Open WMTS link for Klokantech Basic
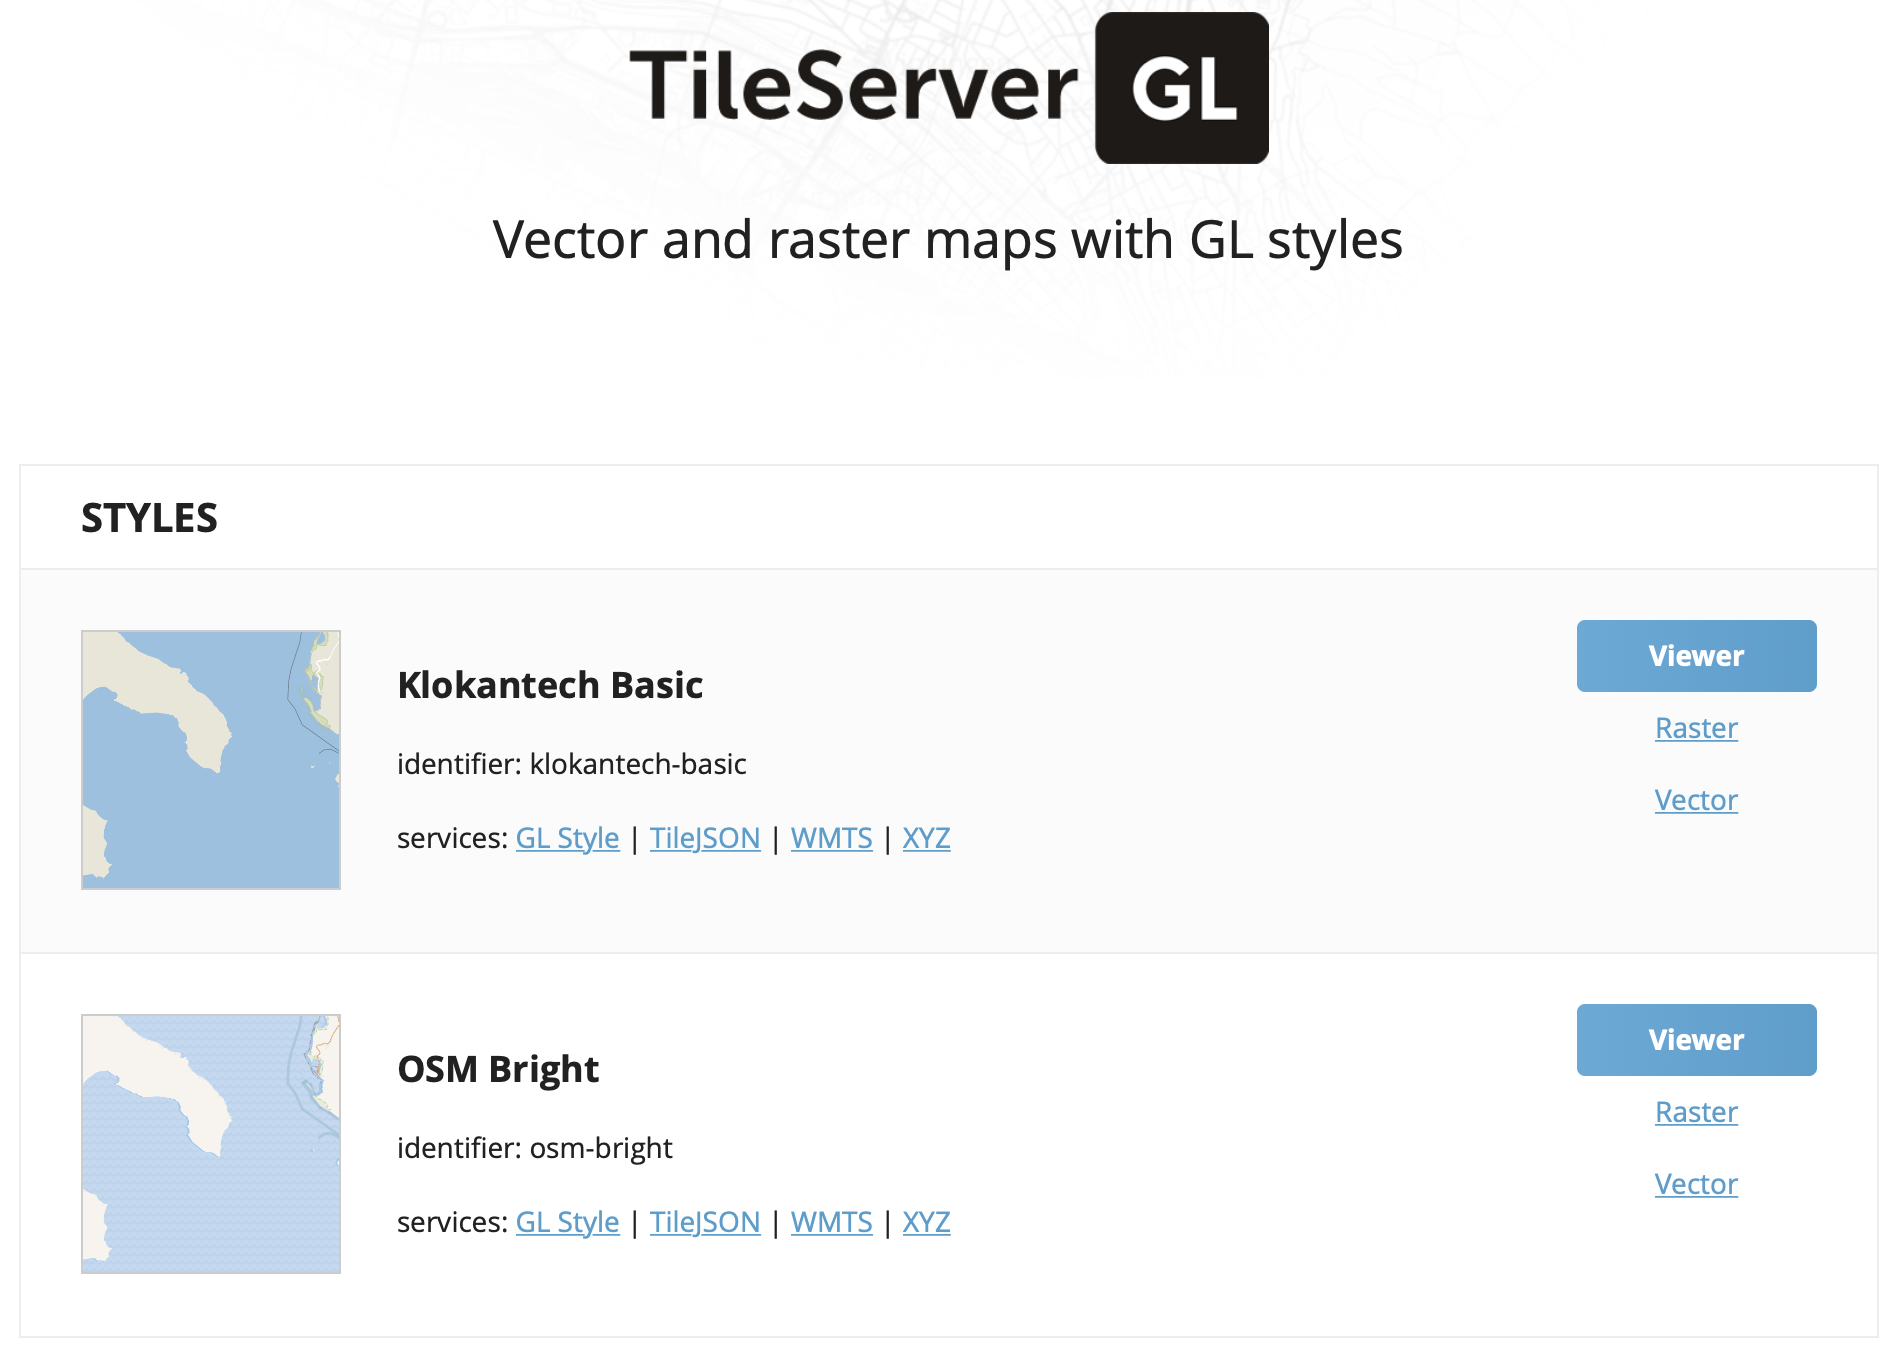 point(832,838)
